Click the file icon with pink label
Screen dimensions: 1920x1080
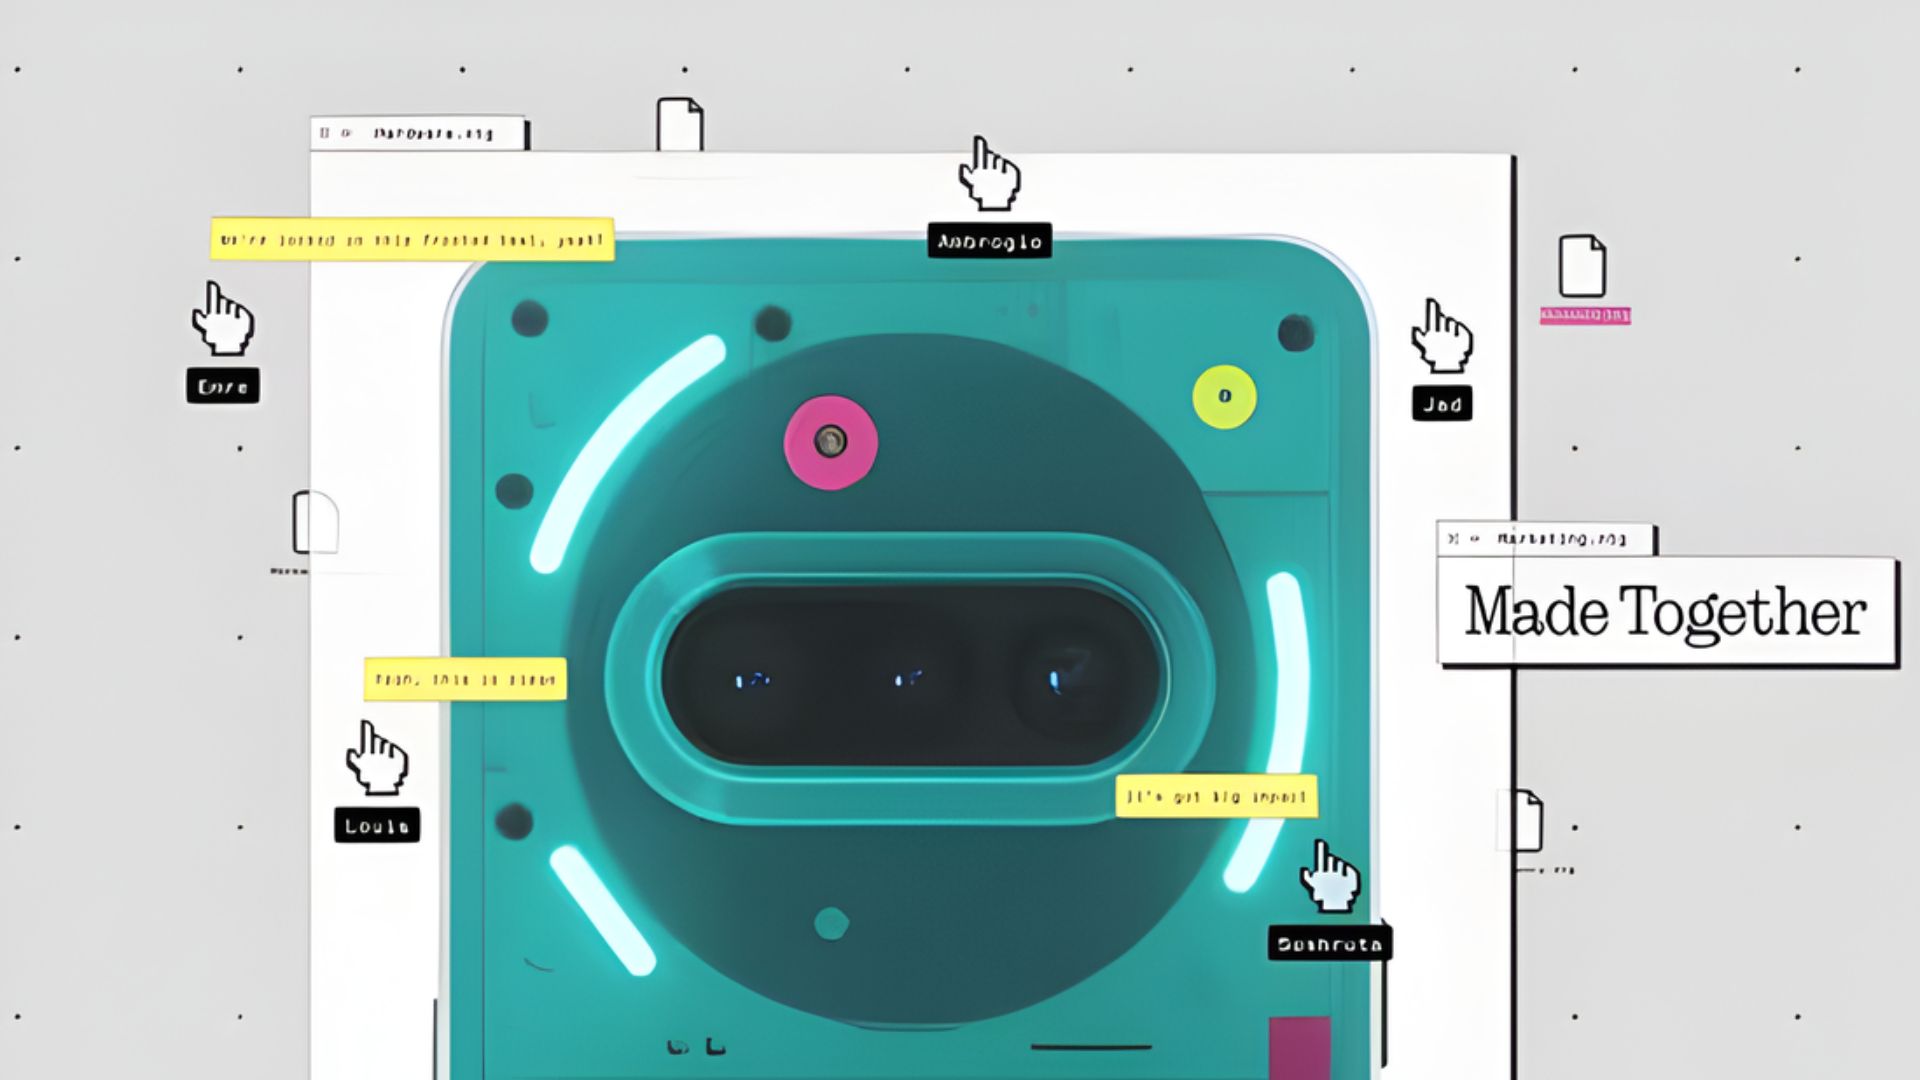pos(1582,267)
